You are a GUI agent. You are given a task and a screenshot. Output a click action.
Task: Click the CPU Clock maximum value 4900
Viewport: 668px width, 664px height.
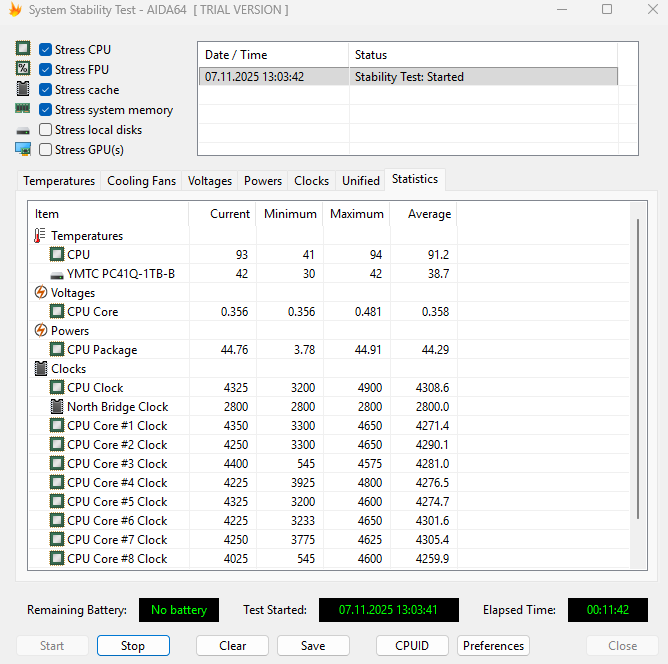point(370,388)
